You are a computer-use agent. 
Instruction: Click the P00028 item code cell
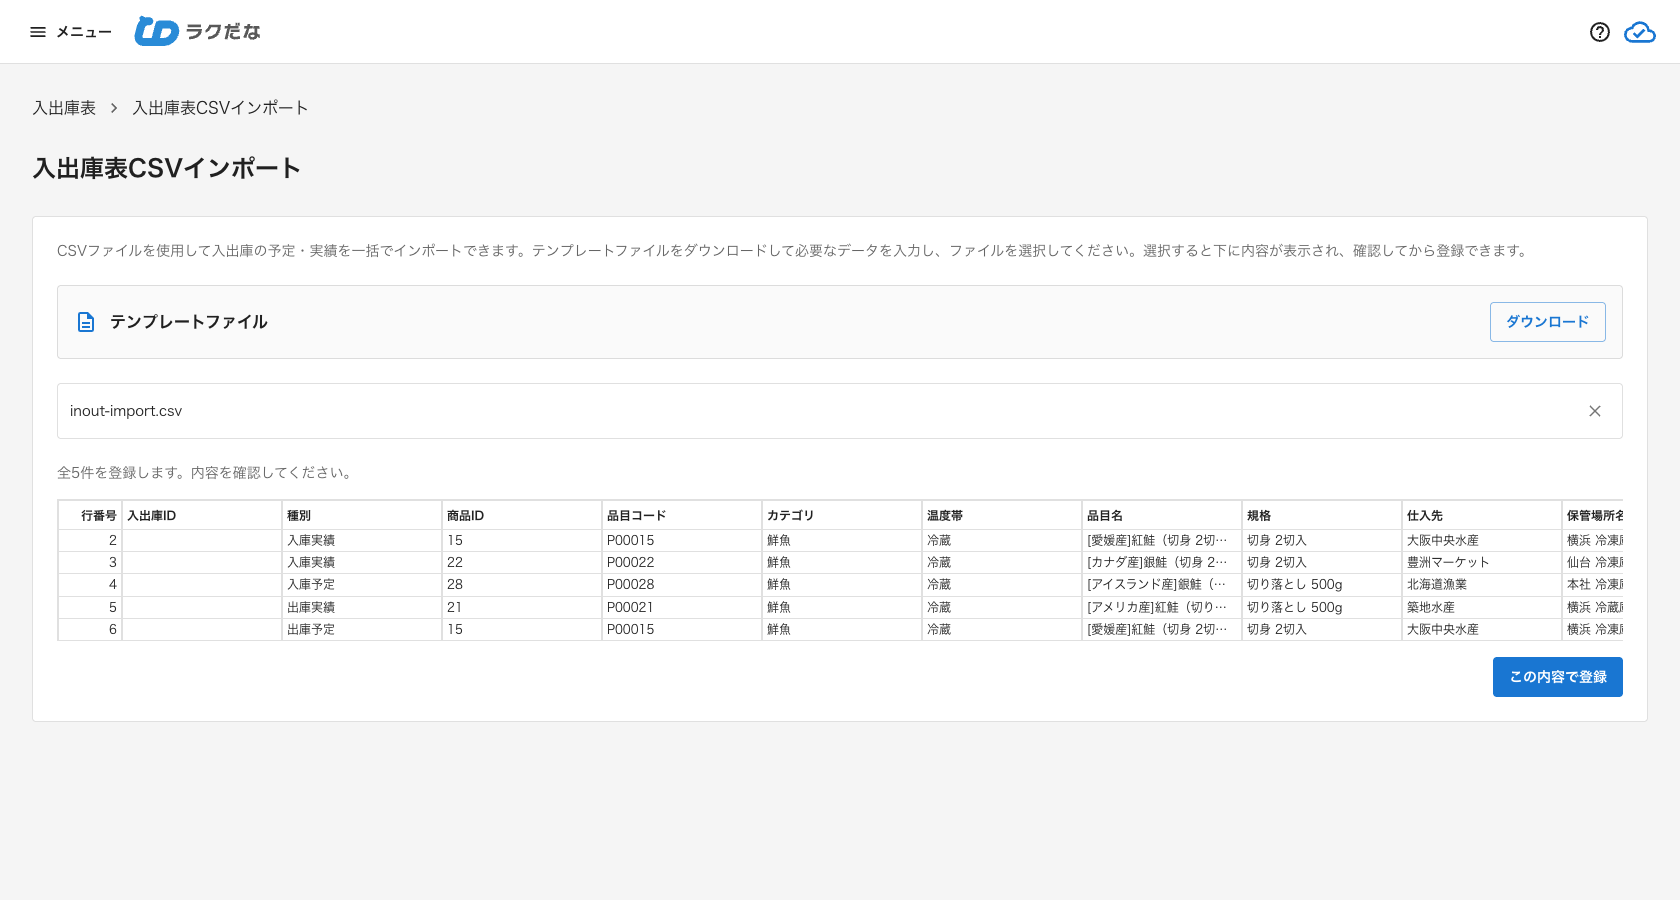(682, 585)
